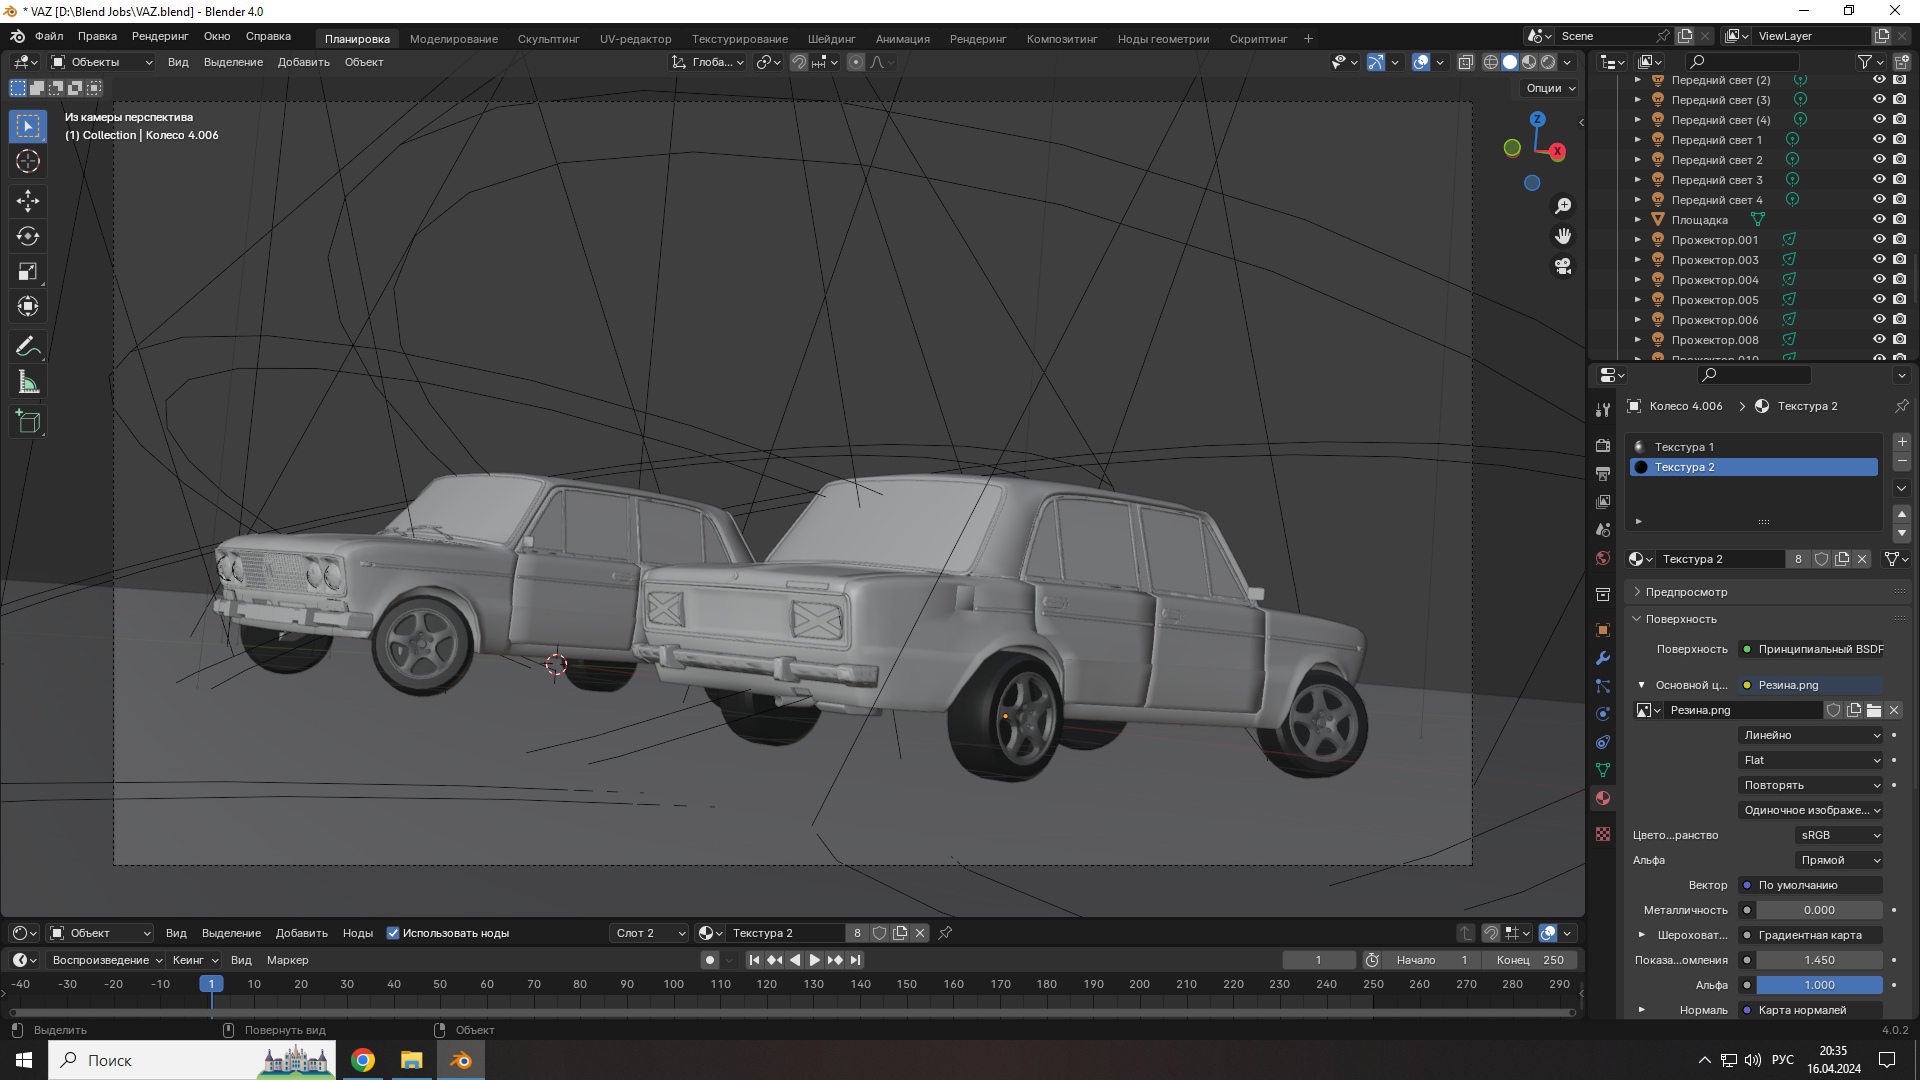
Task: Open Modifier properties wrench tab
Action: click(1603, 658)
